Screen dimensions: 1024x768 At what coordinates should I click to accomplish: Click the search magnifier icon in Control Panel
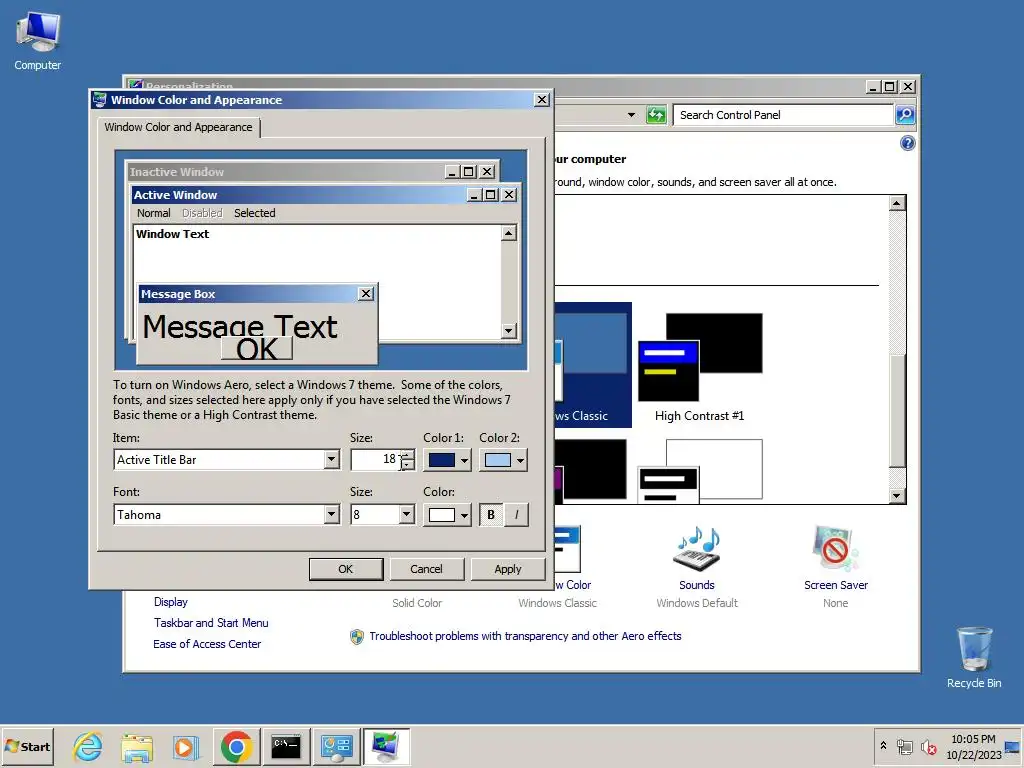coord(904,115)
